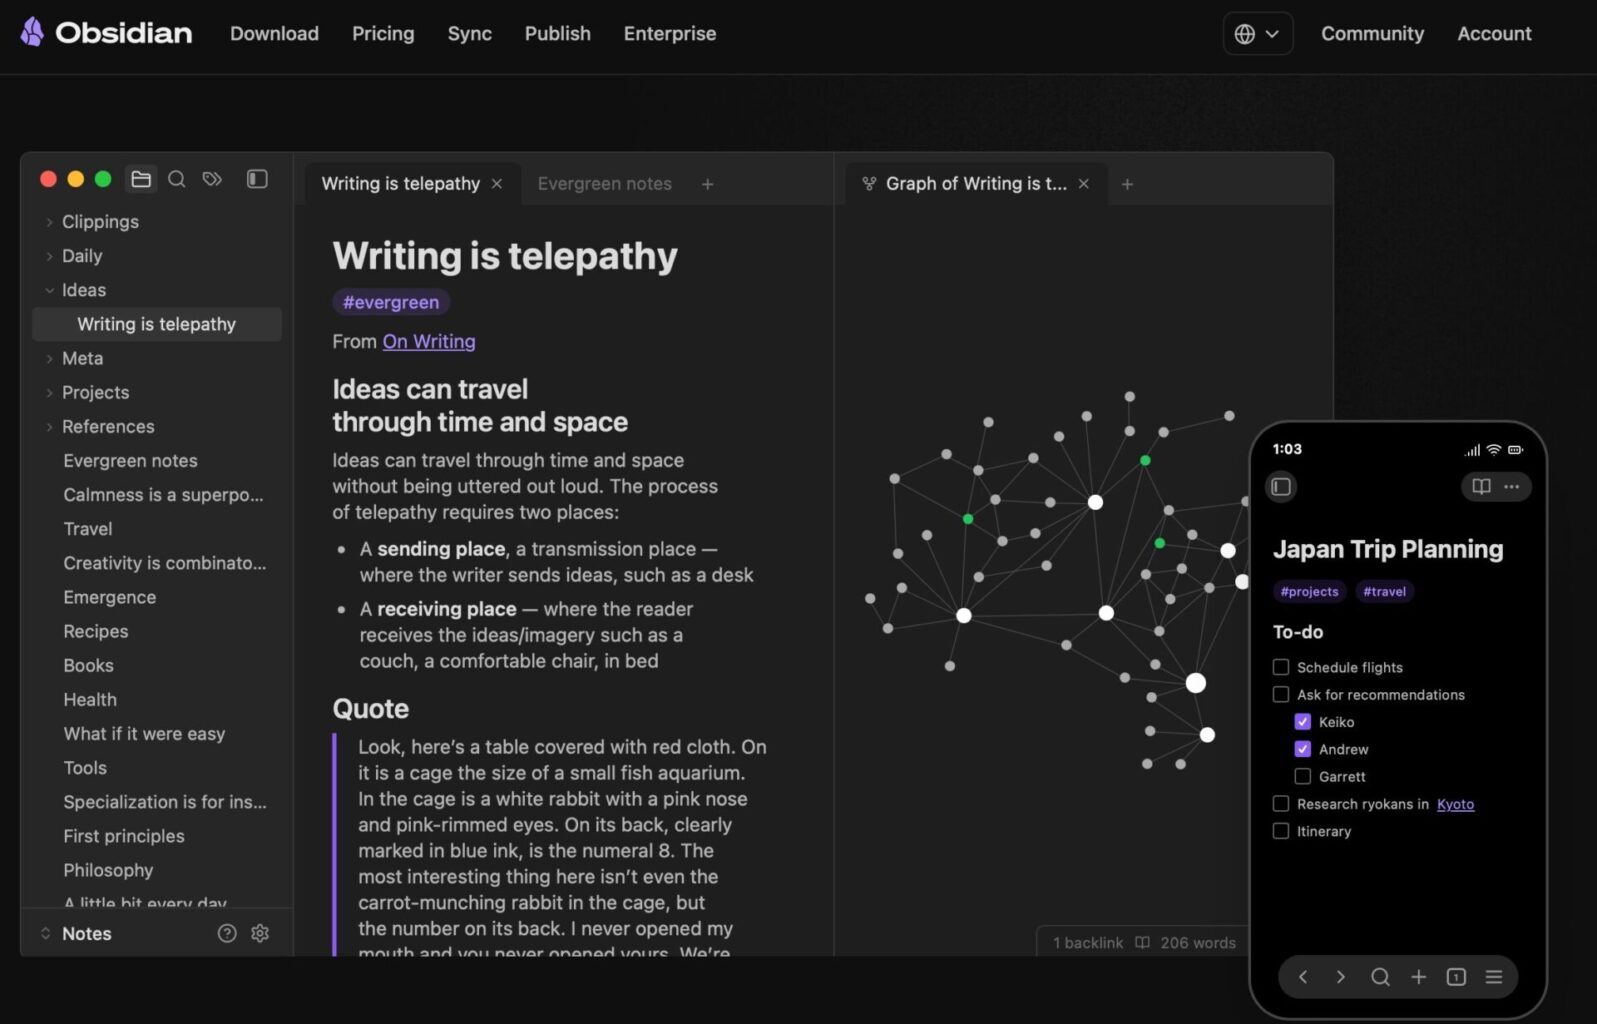Tap the phone's bottom search icon
This screenshot has height=1024, width=1597.
pos(1380,977)
